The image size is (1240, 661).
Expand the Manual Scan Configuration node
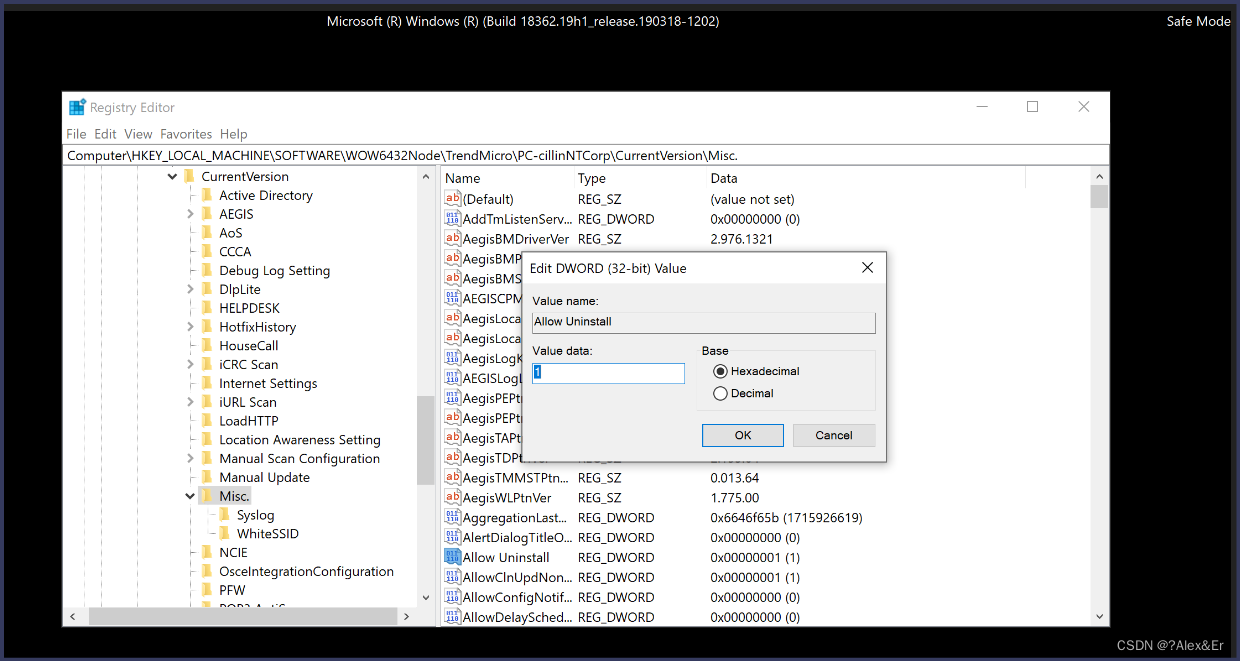191,459
